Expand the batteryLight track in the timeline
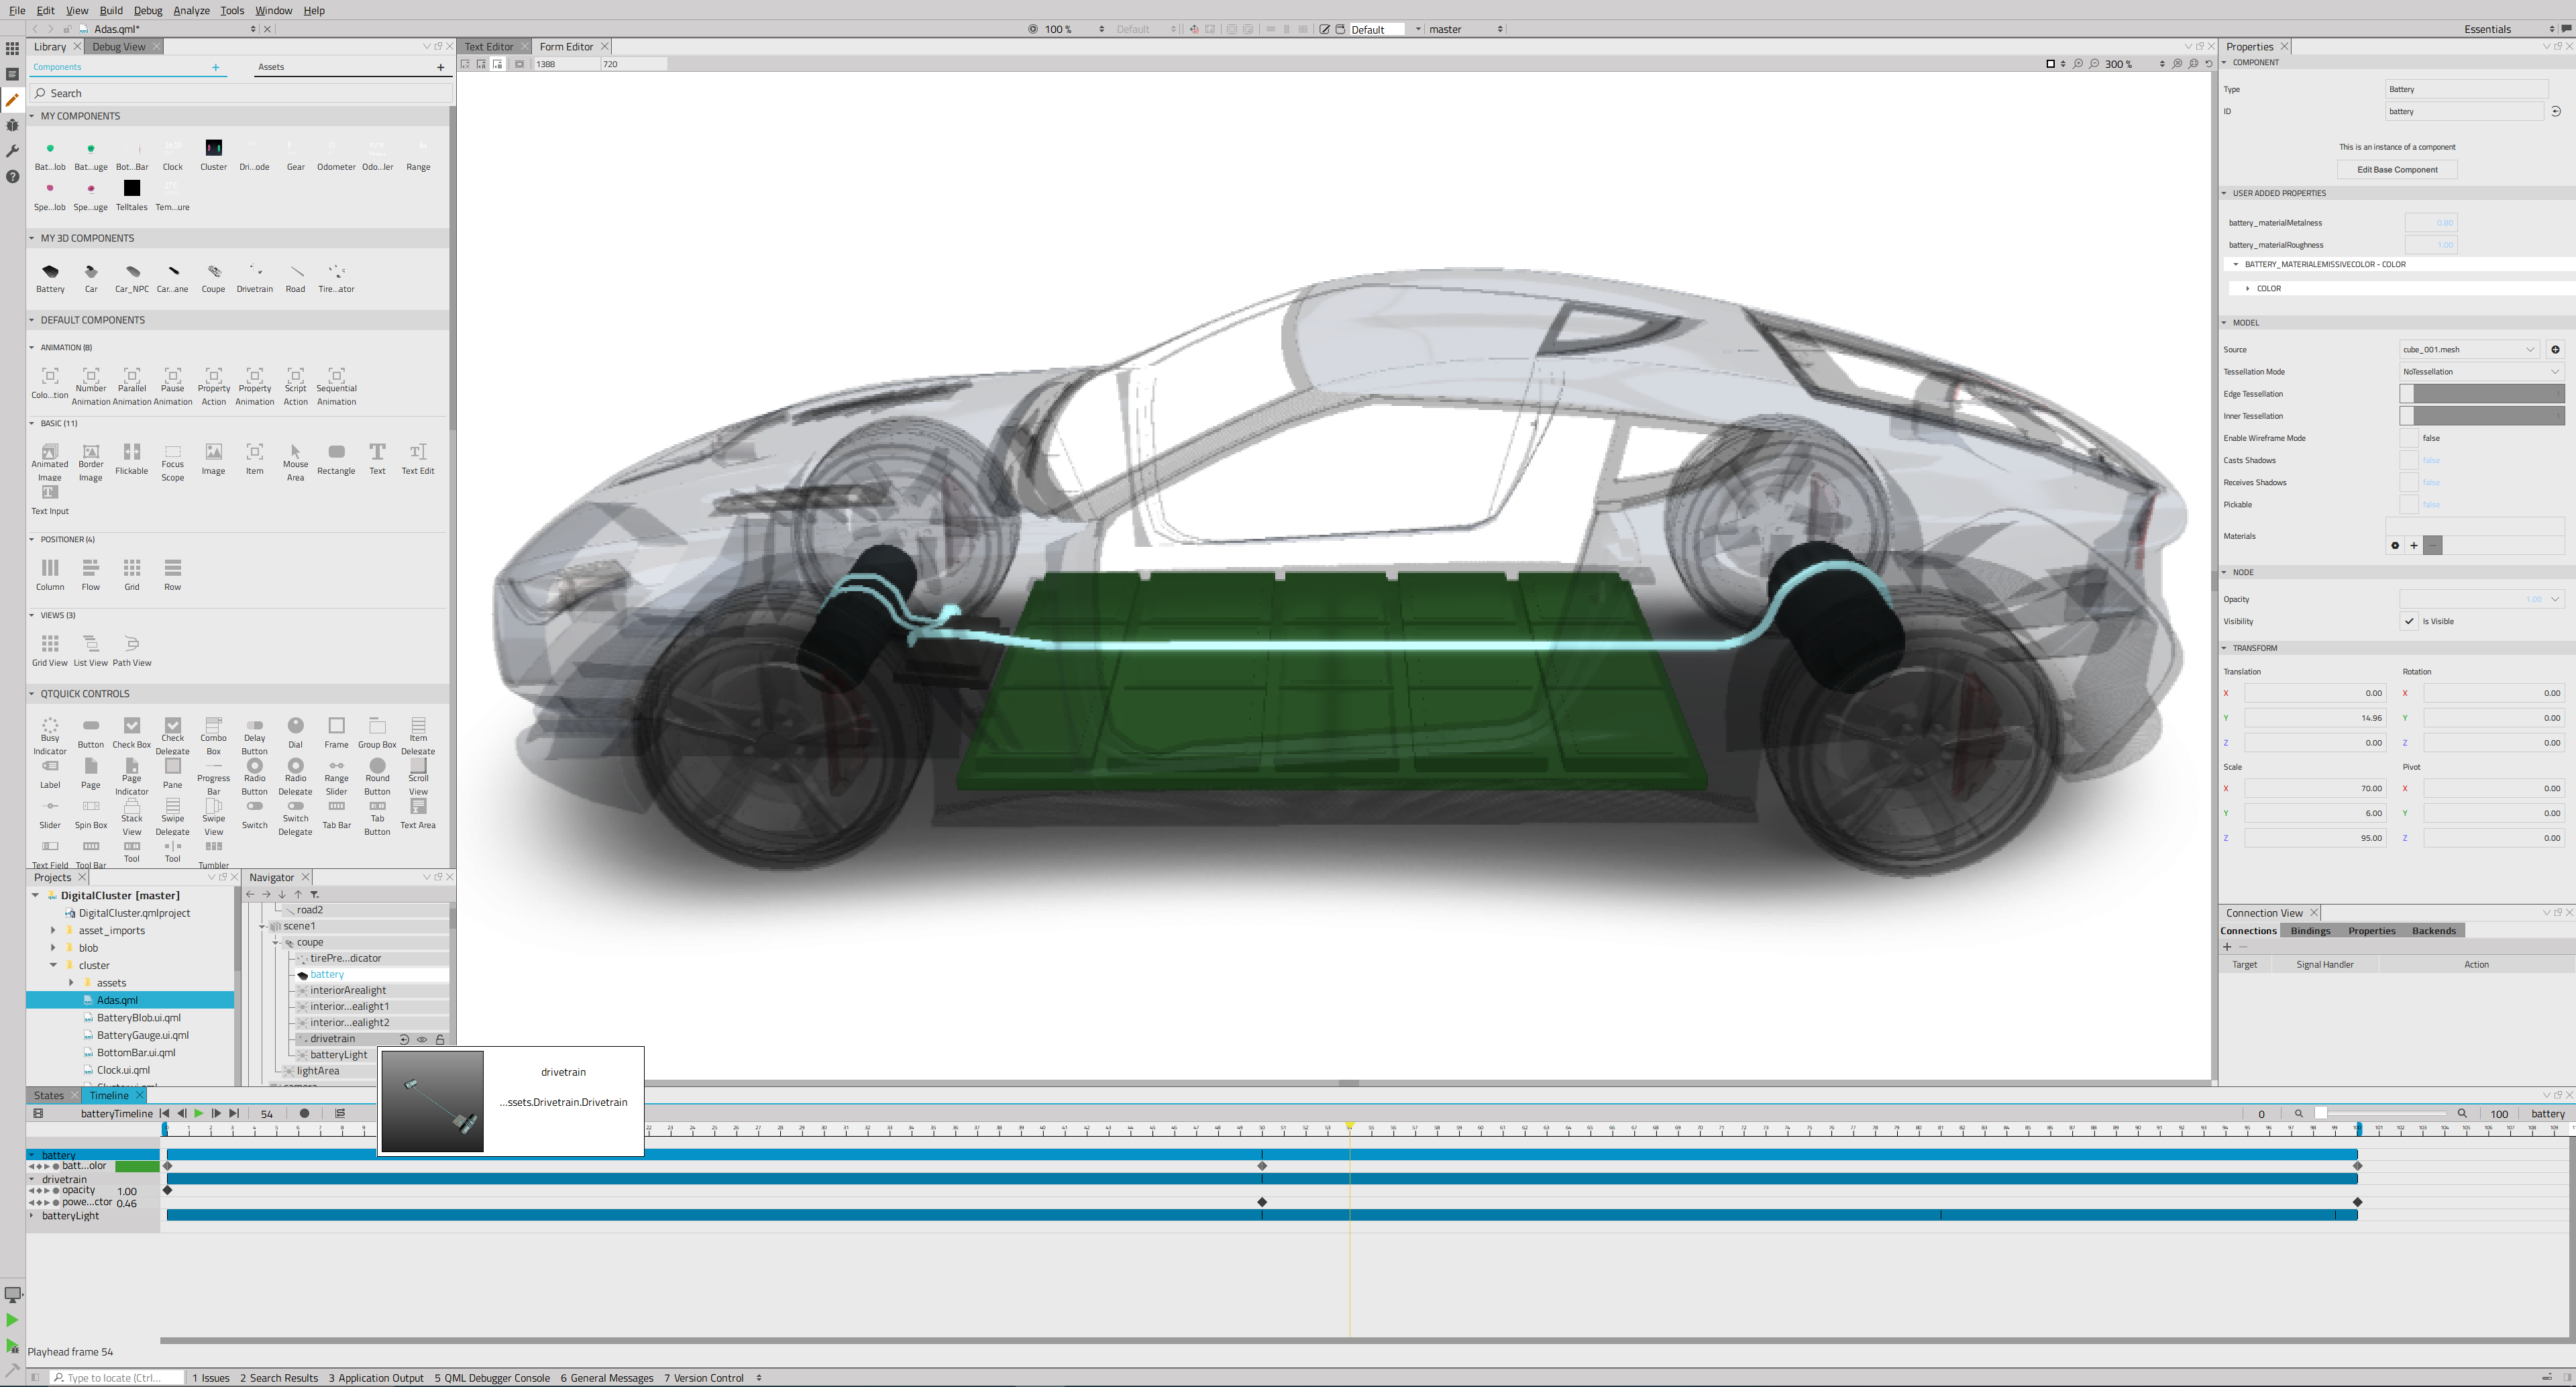Image resolution: width=2576 pixels, height=1387 pixels. tap(31, 1215)
